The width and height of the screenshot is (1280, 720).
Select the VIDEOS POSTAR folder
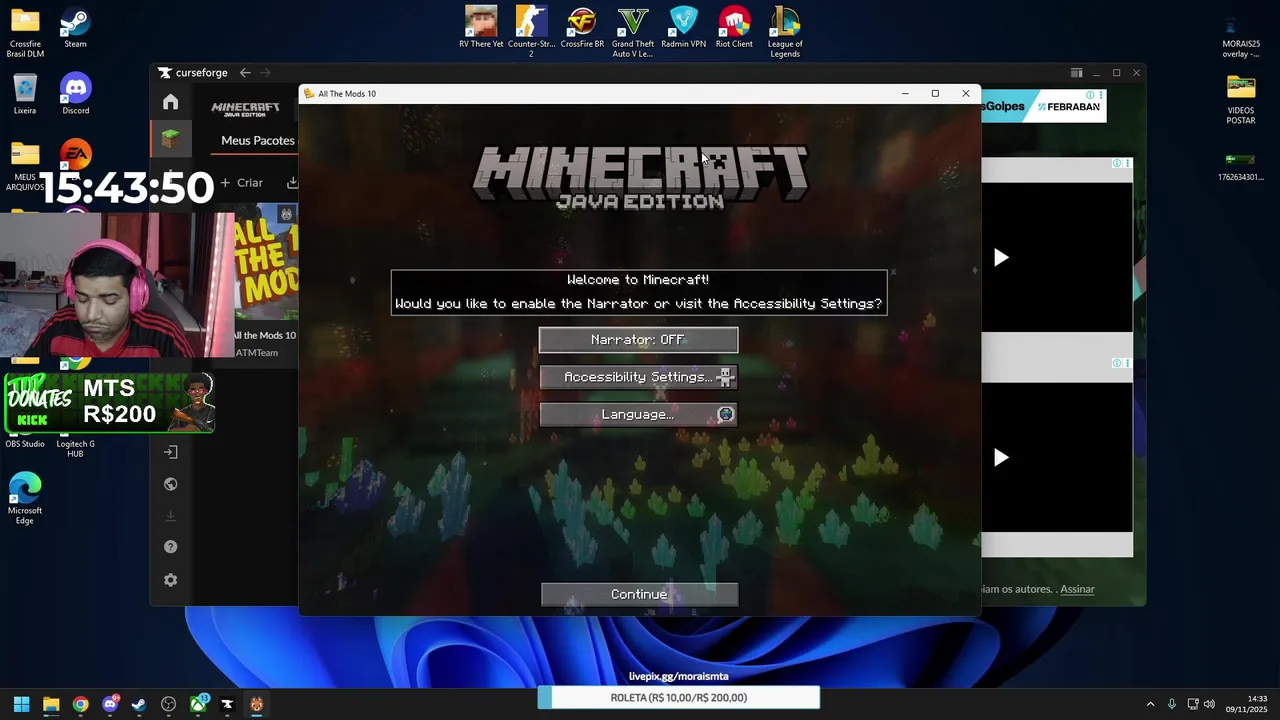(1241, 100)
